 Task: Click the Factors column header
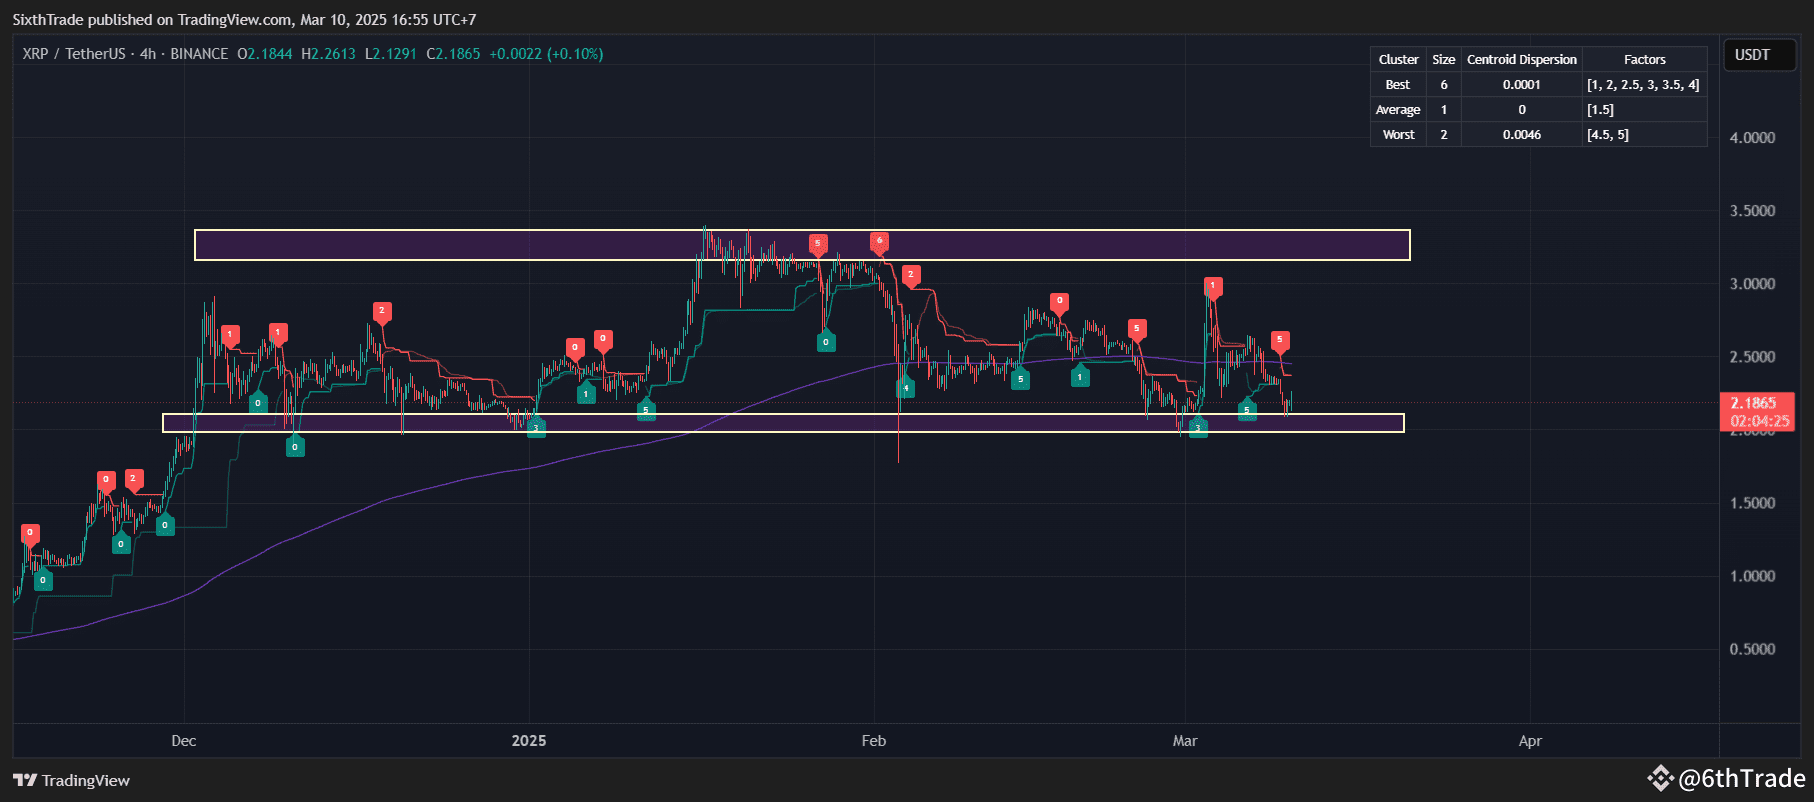[x=1644, y=60]
